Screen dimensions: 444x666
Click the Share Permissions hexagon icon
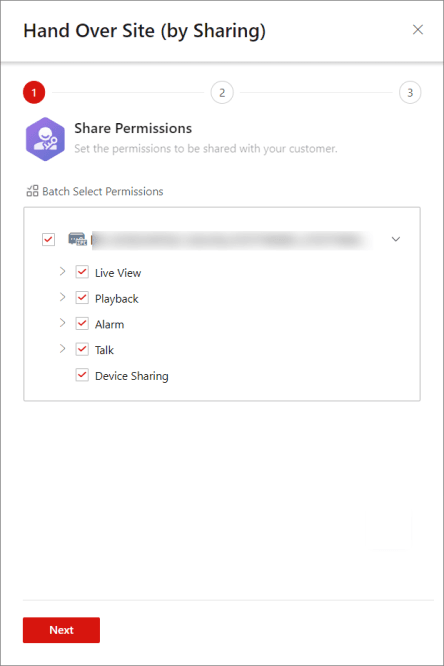[45, 139]
